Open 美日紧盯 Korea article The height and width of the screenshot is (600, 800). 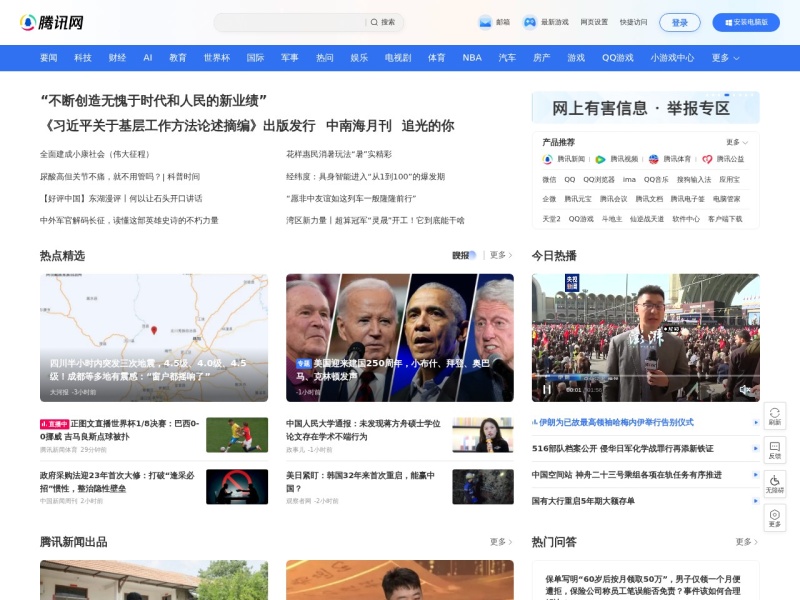coord(360,482)
